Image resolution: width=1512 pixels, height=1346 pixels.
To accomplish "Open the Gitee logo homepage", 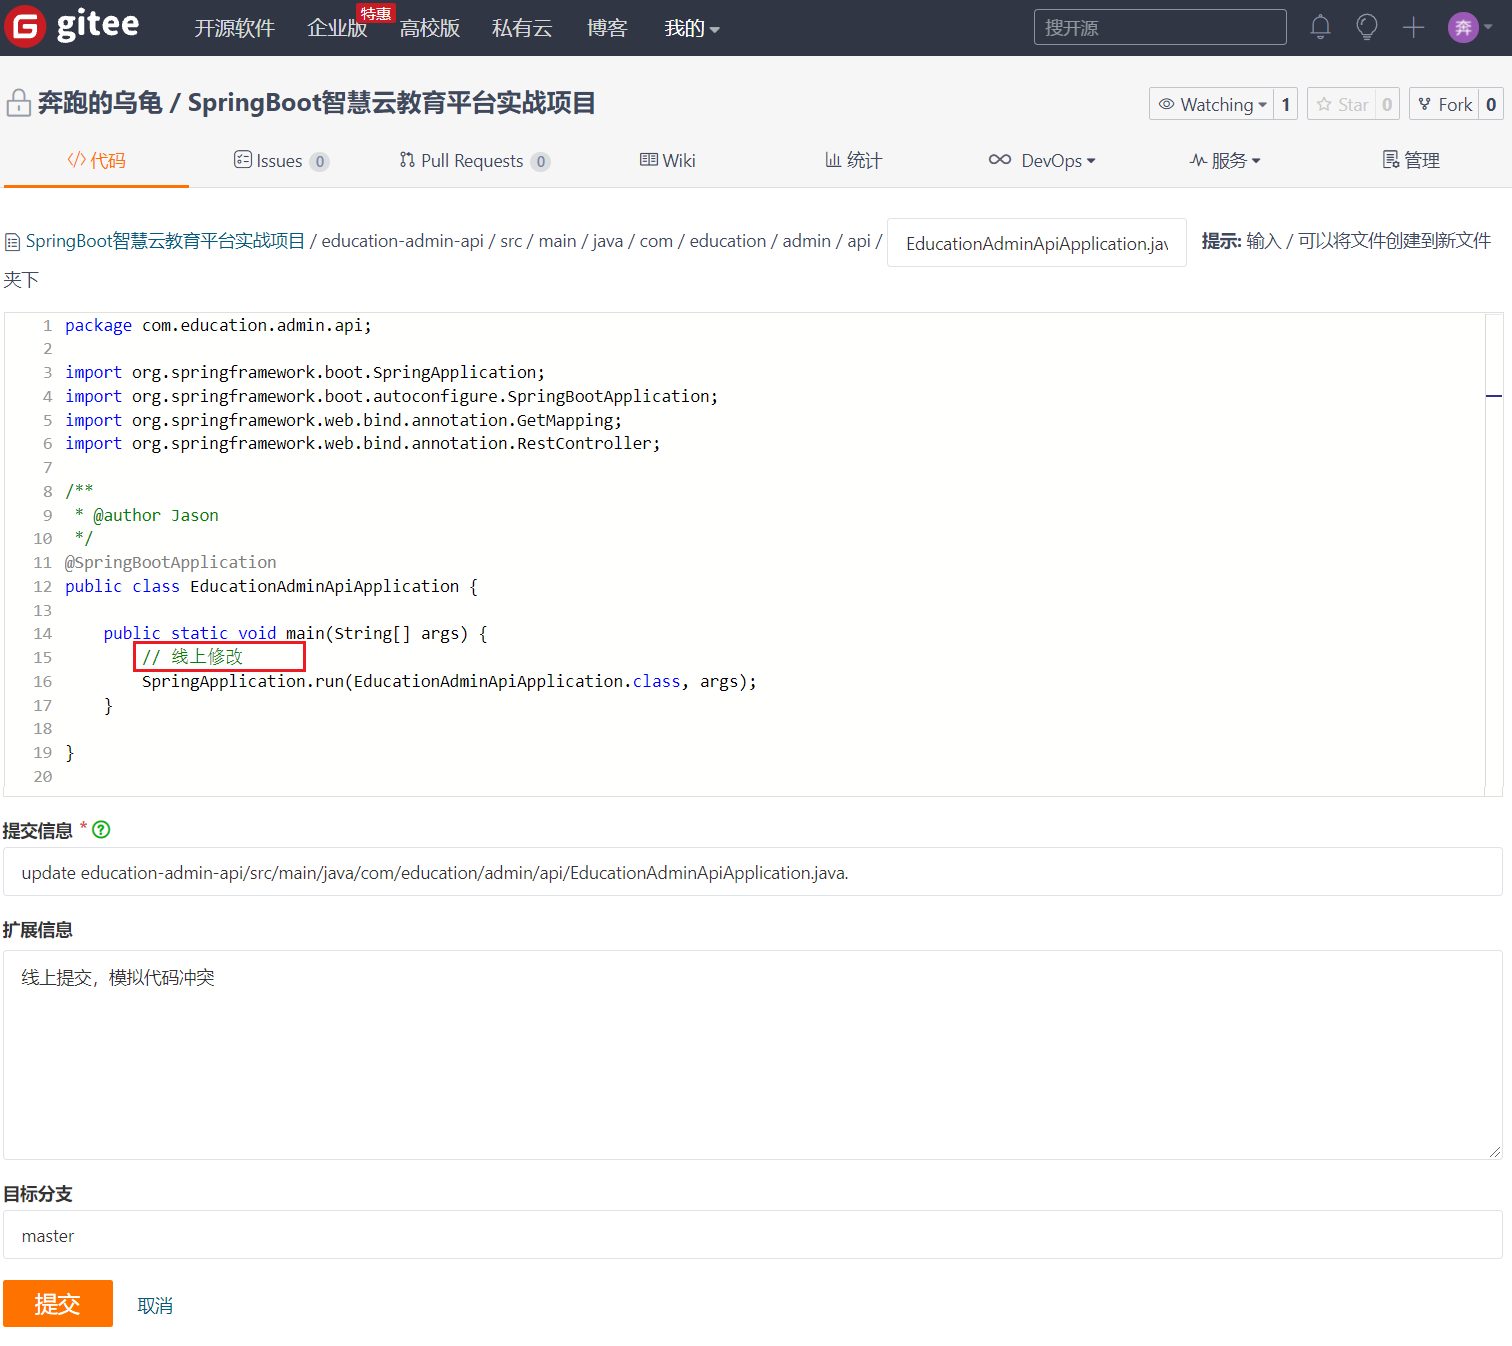I will tap(72, 26).
